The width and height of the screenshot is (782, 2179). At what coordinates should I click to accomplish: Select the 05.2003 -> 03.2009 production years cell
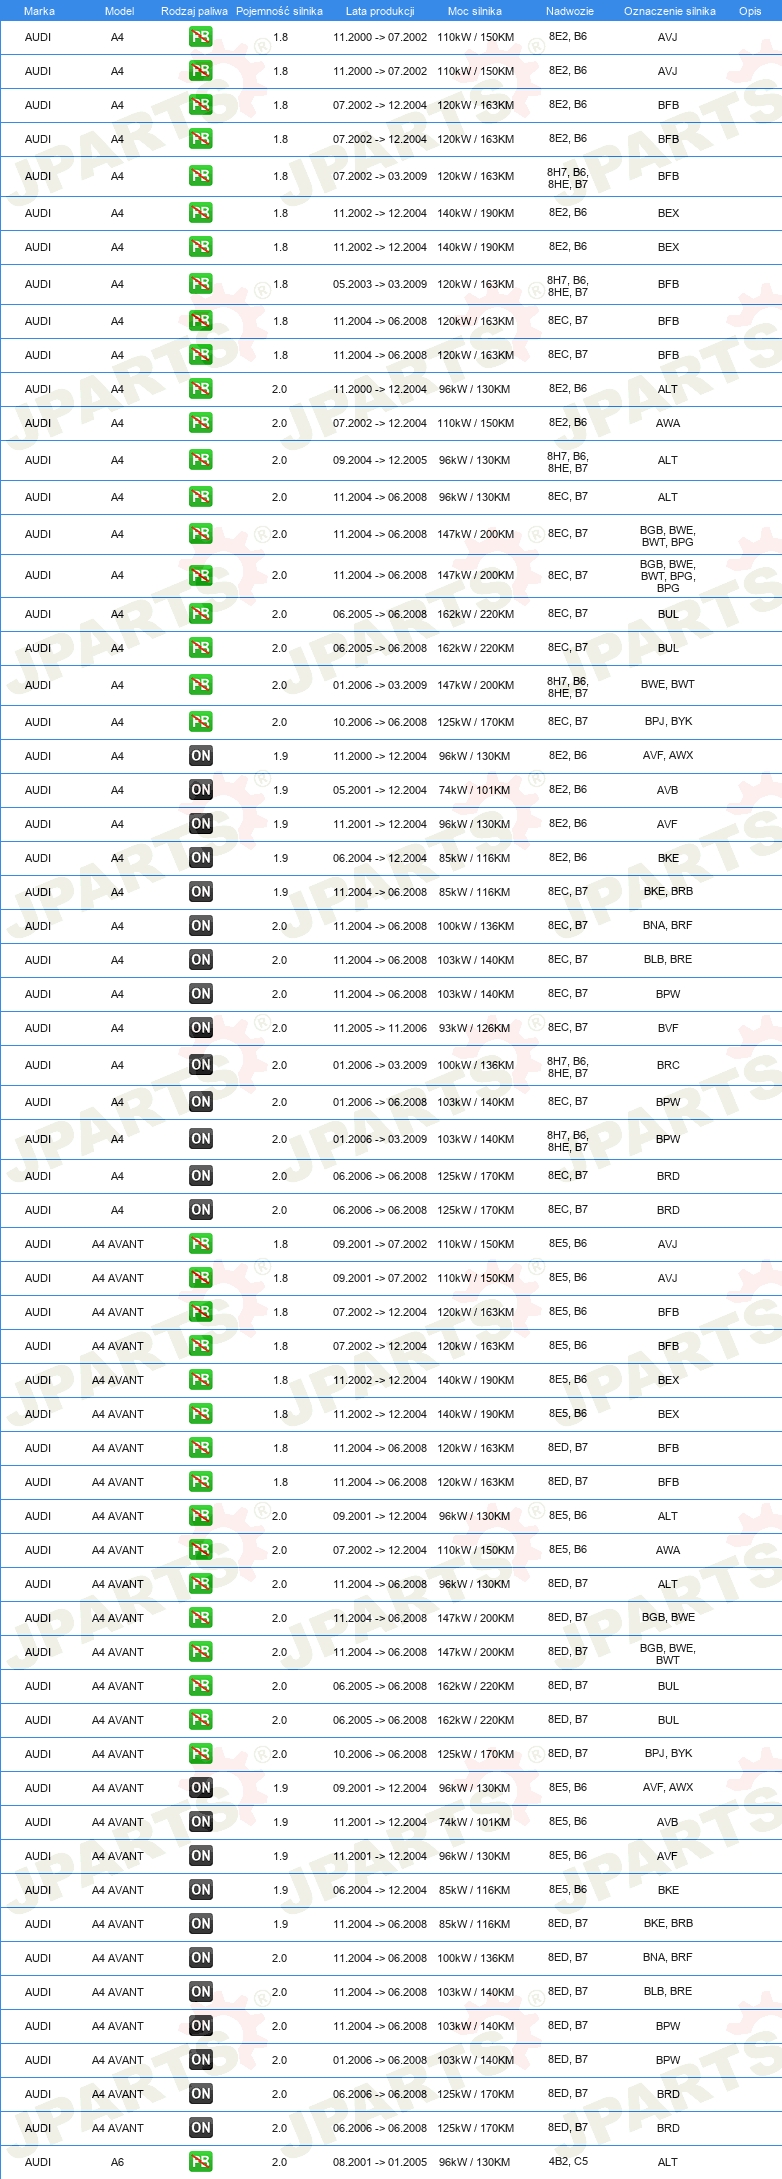380,284
